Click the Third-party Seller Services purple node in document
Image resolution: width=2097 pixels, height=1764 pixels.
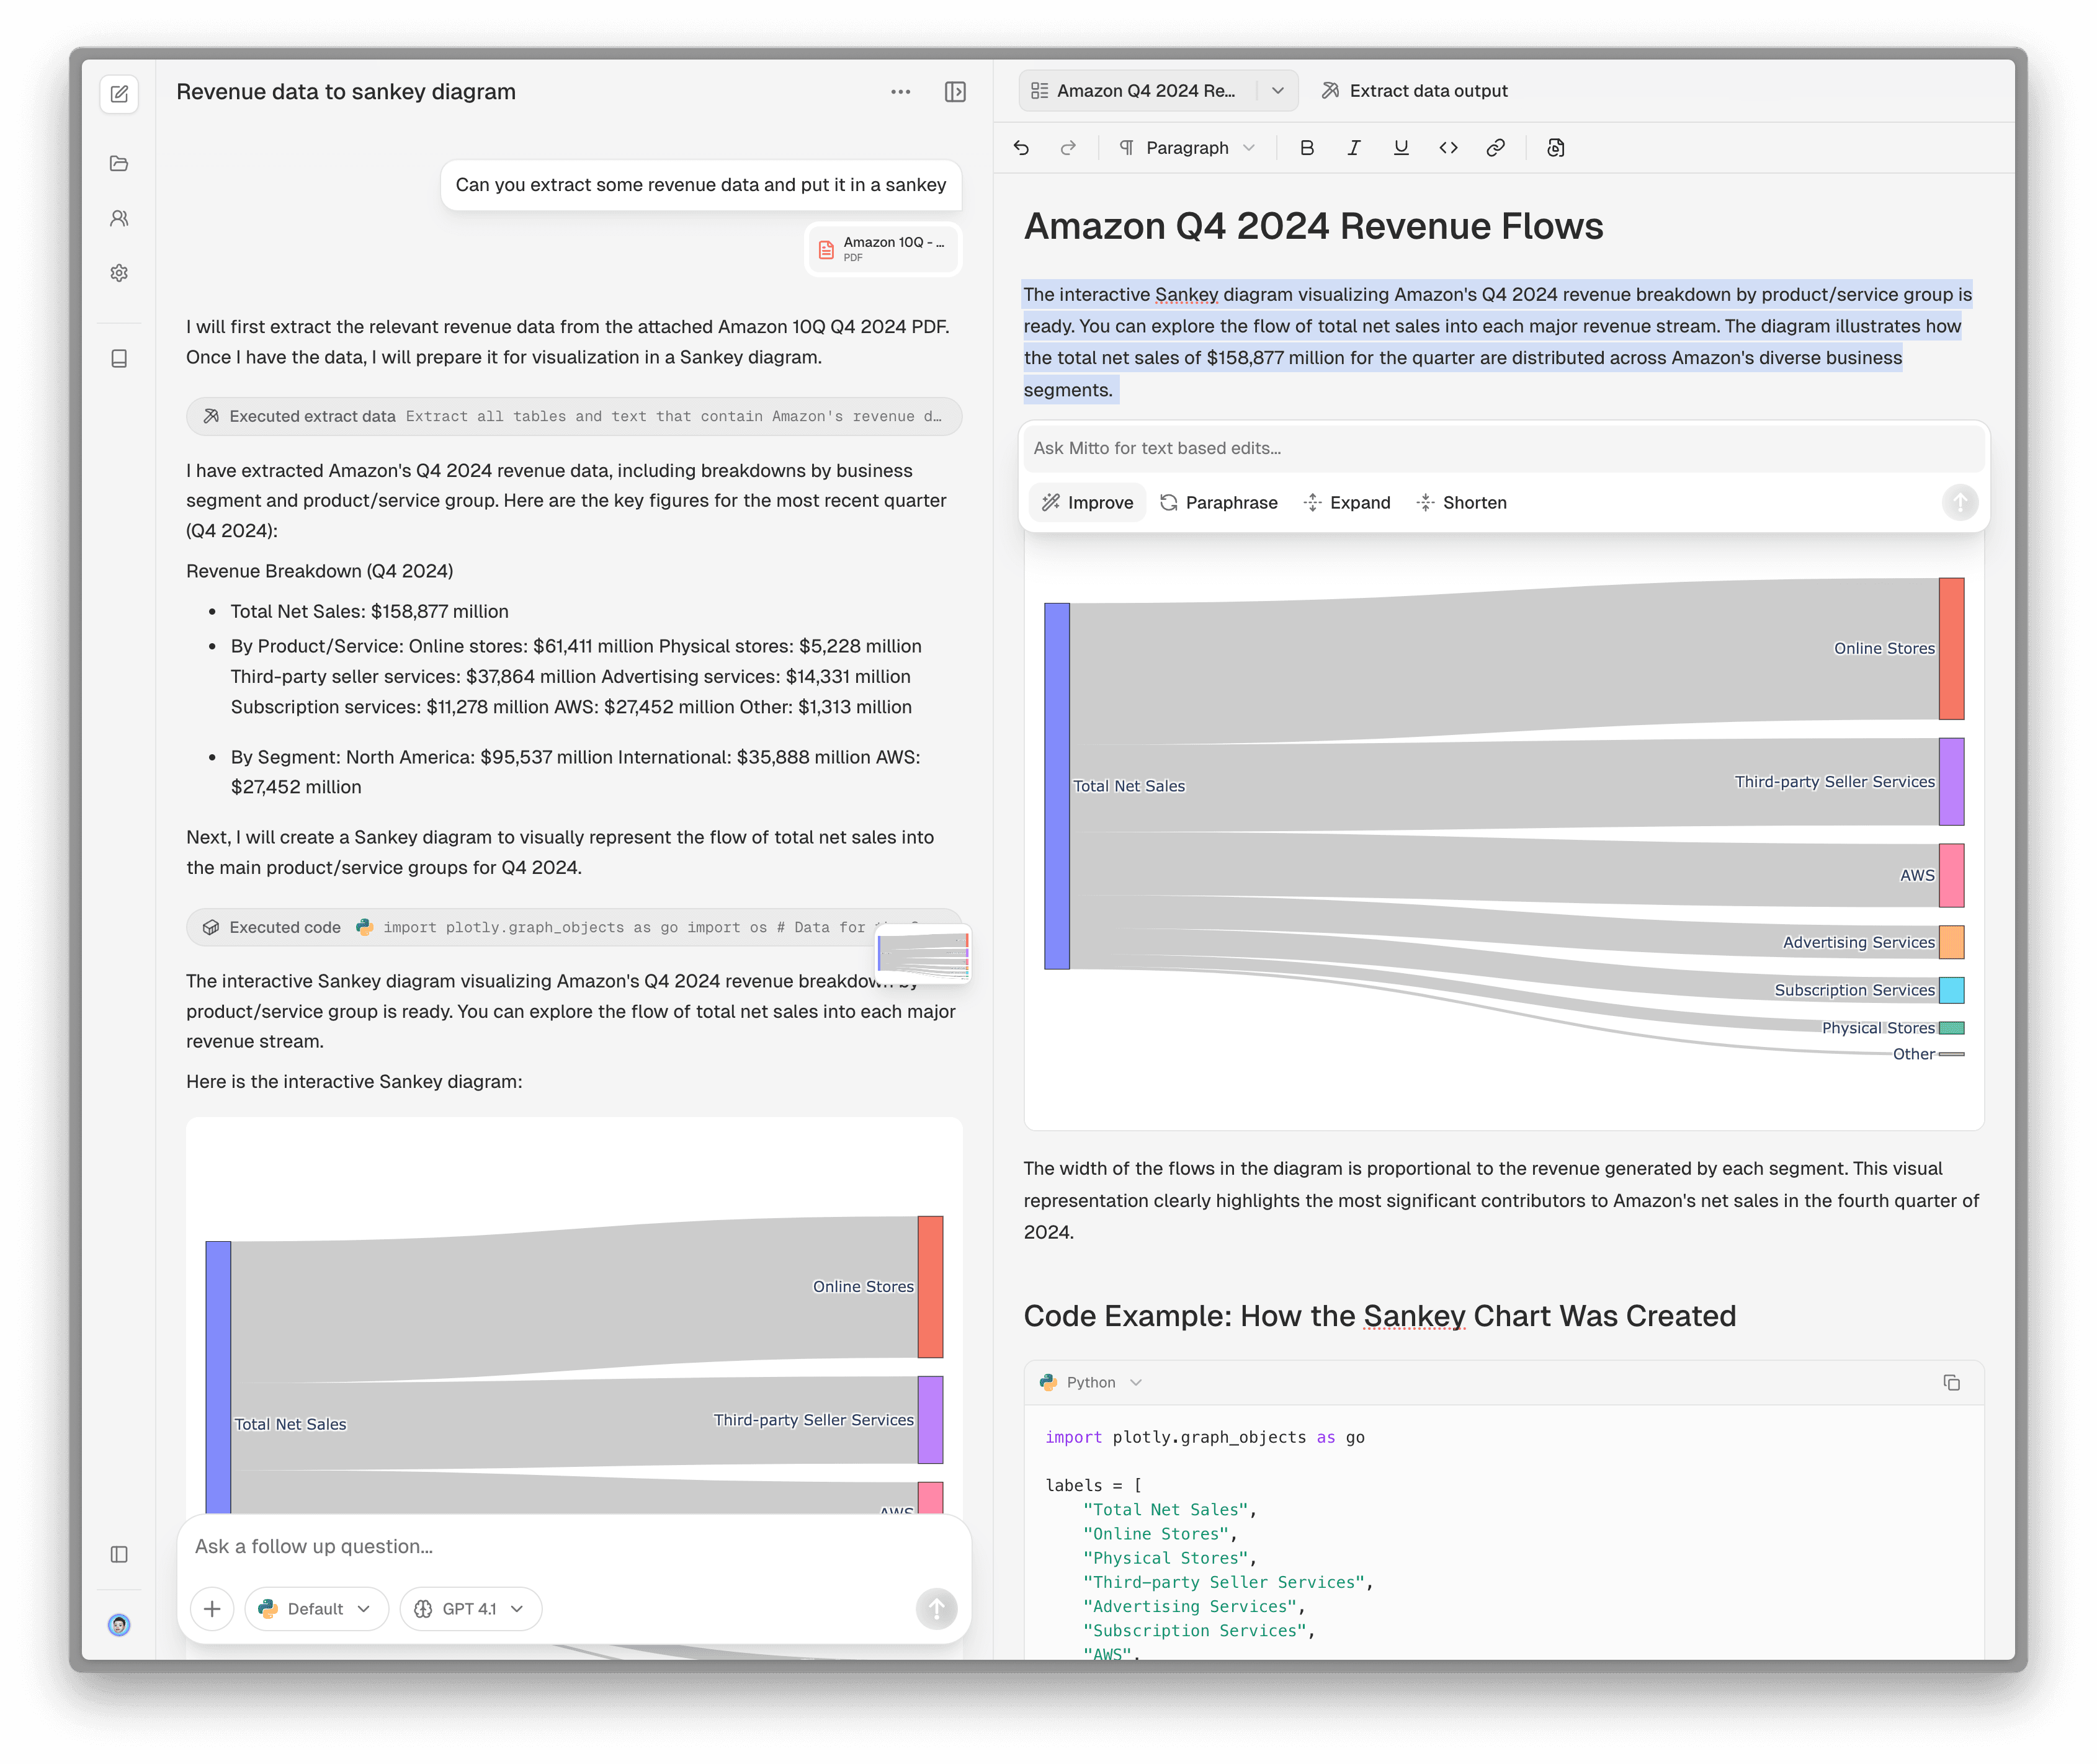pos(1951,782)
